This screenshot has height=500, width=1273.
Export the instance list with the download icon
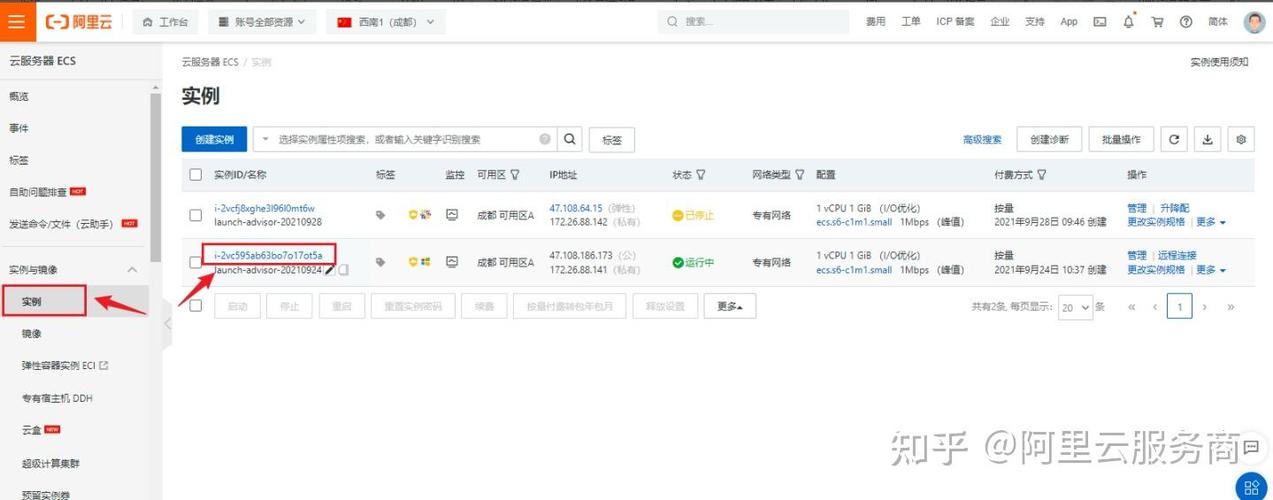tap(1207, 140)
